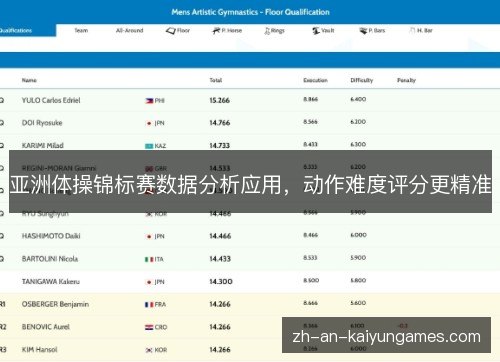The width and height of the screenshot is (500, 362).
Task: Click the Kazakhstan flag beside KAZ
Action: [x=149, y=146]
